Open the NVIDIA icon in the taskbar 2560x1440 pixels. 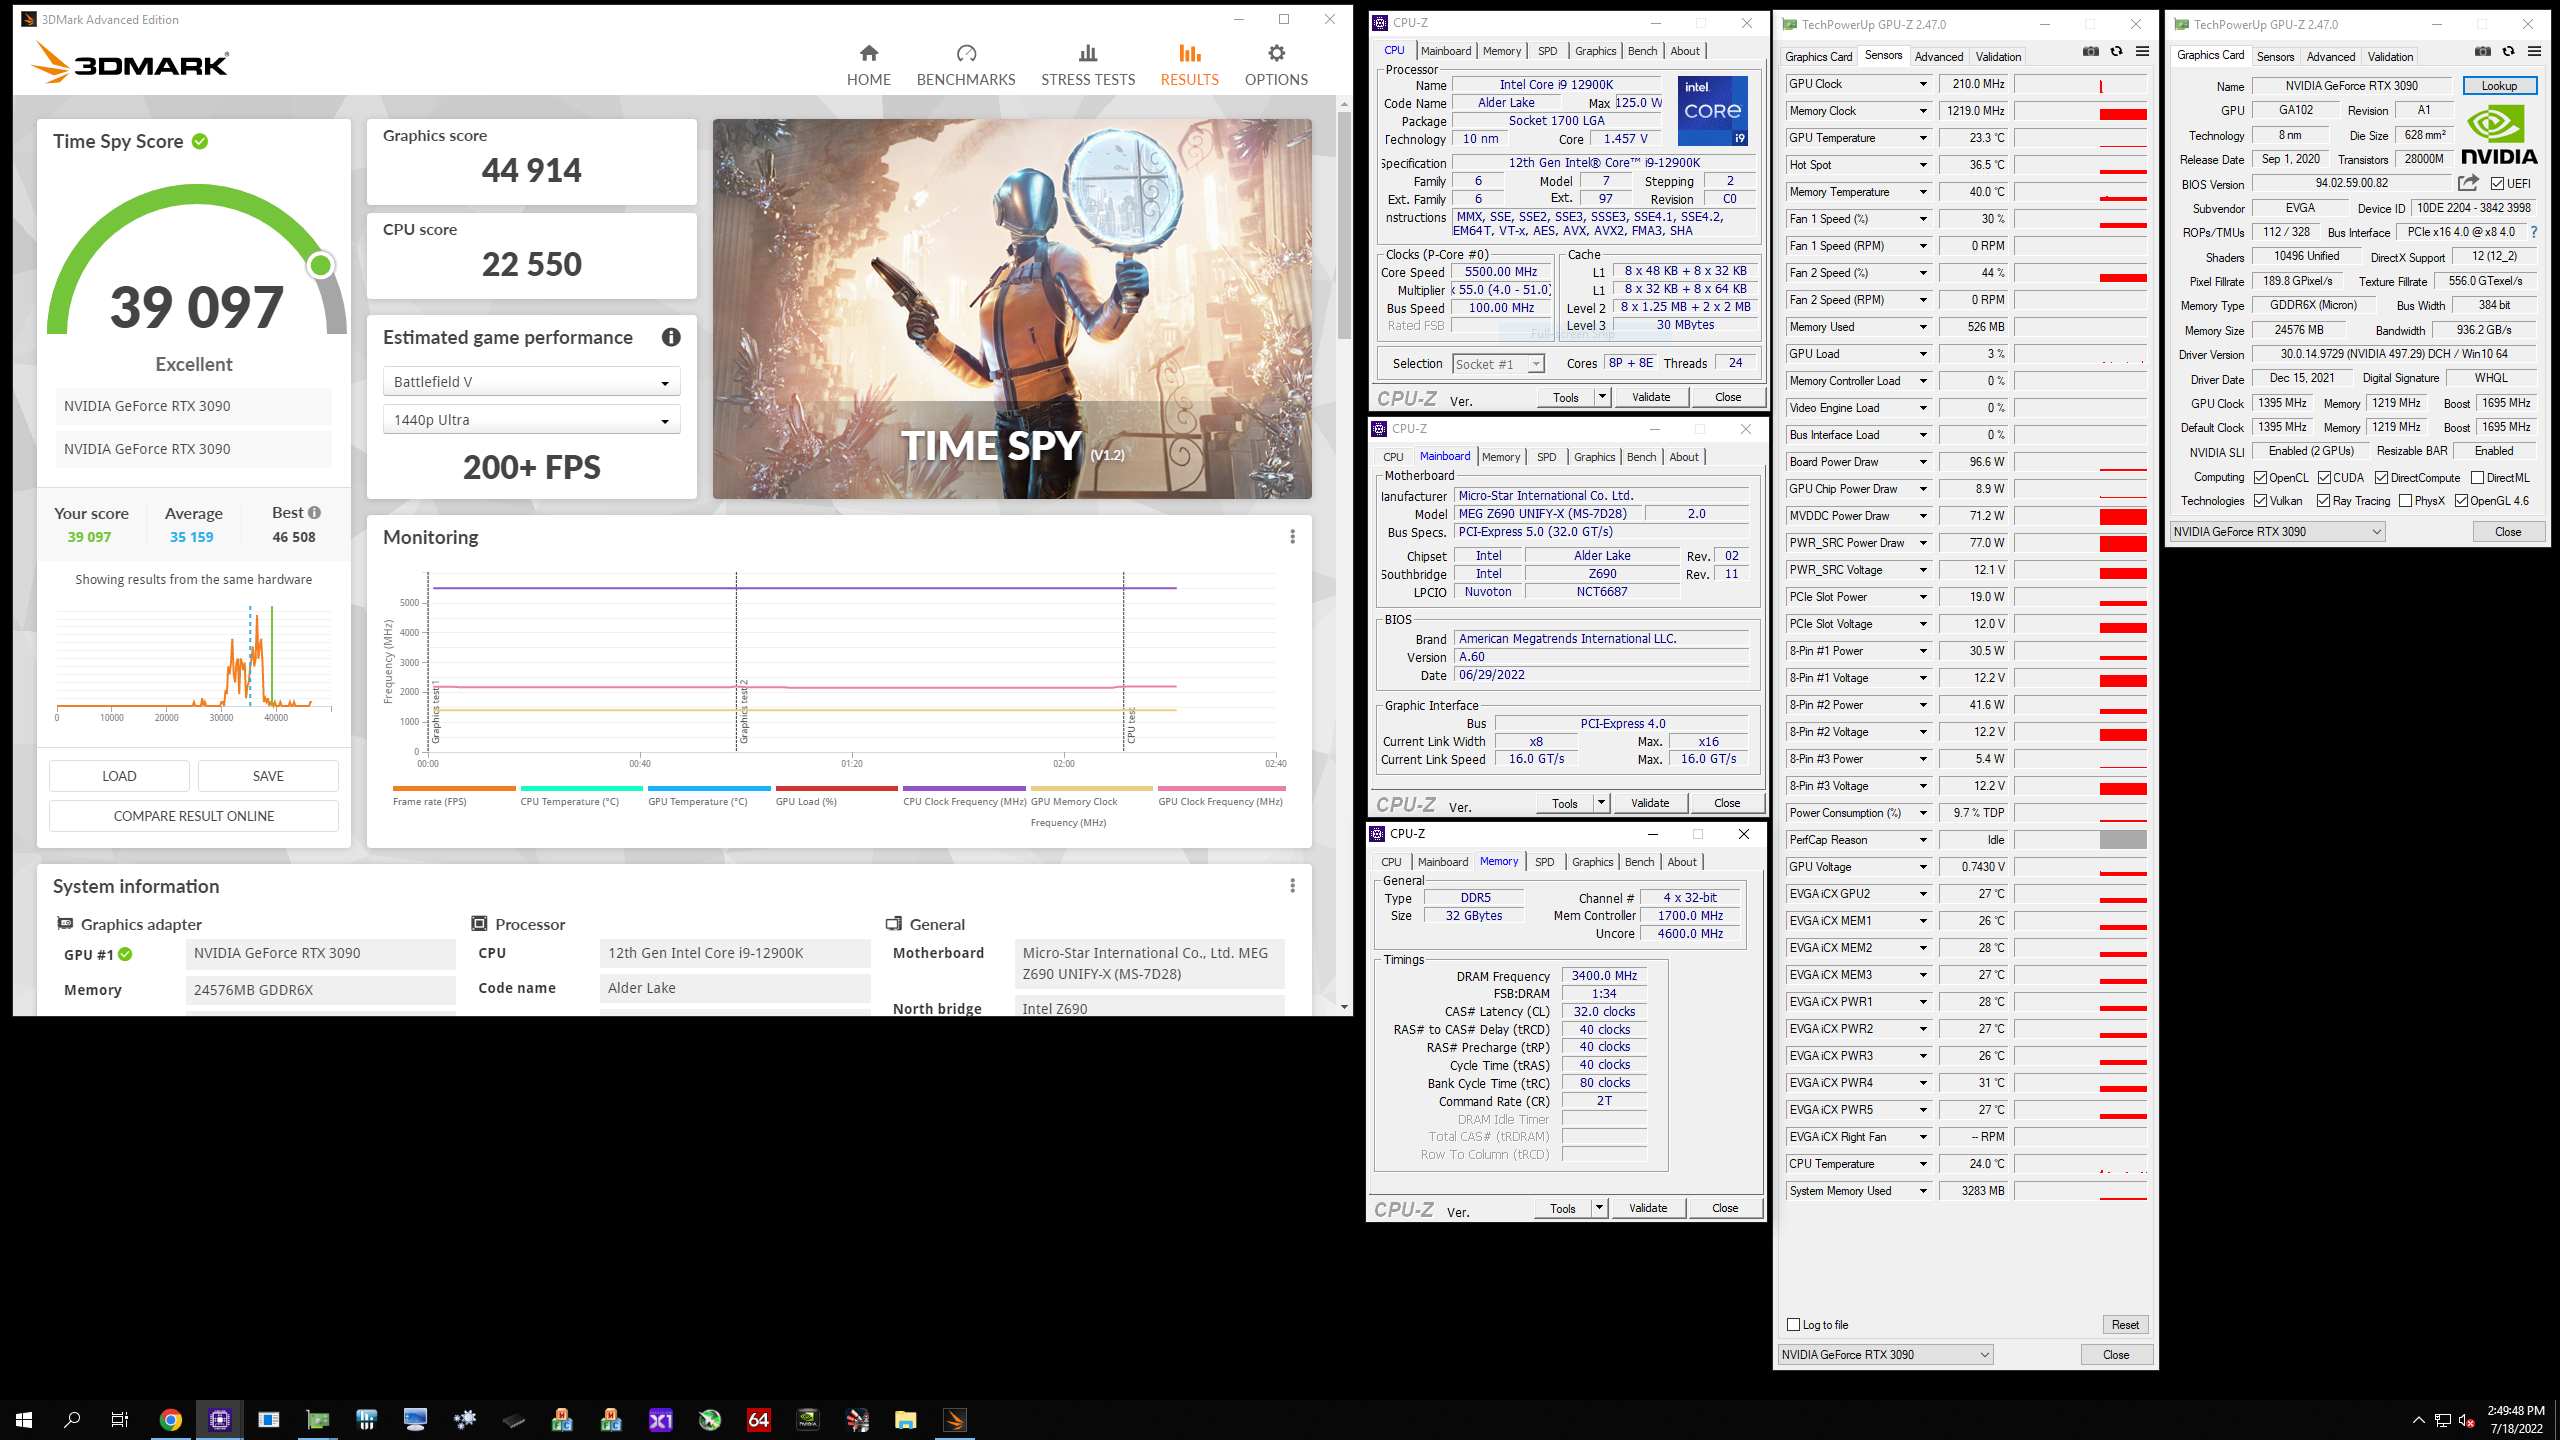click(808, 1419)
